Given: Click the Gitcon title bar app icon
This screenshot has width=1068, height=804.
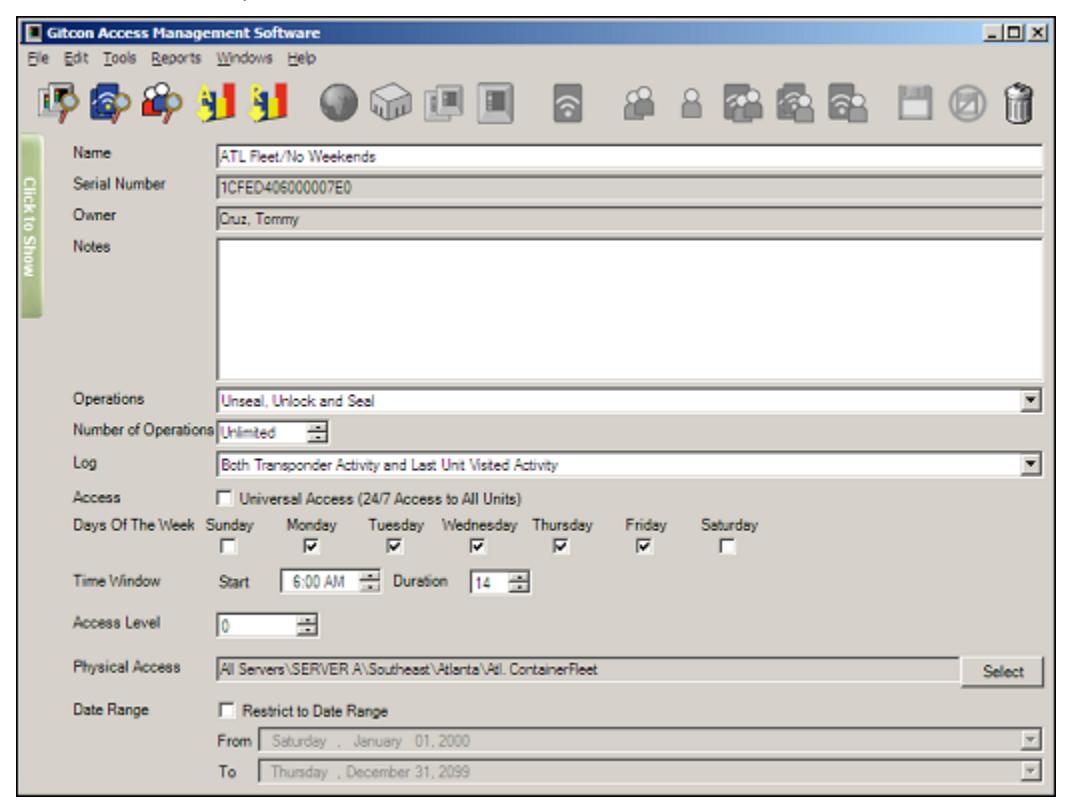Looking at the screenshot, I should tap(33, 33).
